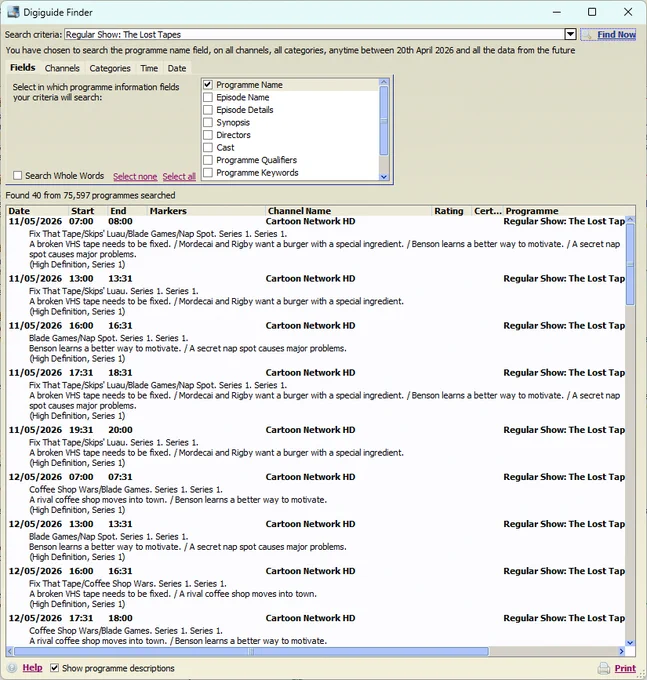647x680 pixels.
Task: Click the Print link
Action: pyautogui.click(x=625, y=668)
